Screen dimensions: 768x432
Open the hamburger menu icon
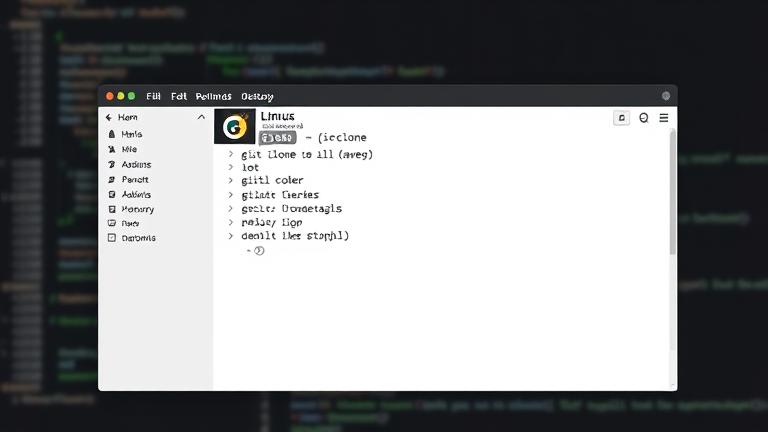click(664, 118)
